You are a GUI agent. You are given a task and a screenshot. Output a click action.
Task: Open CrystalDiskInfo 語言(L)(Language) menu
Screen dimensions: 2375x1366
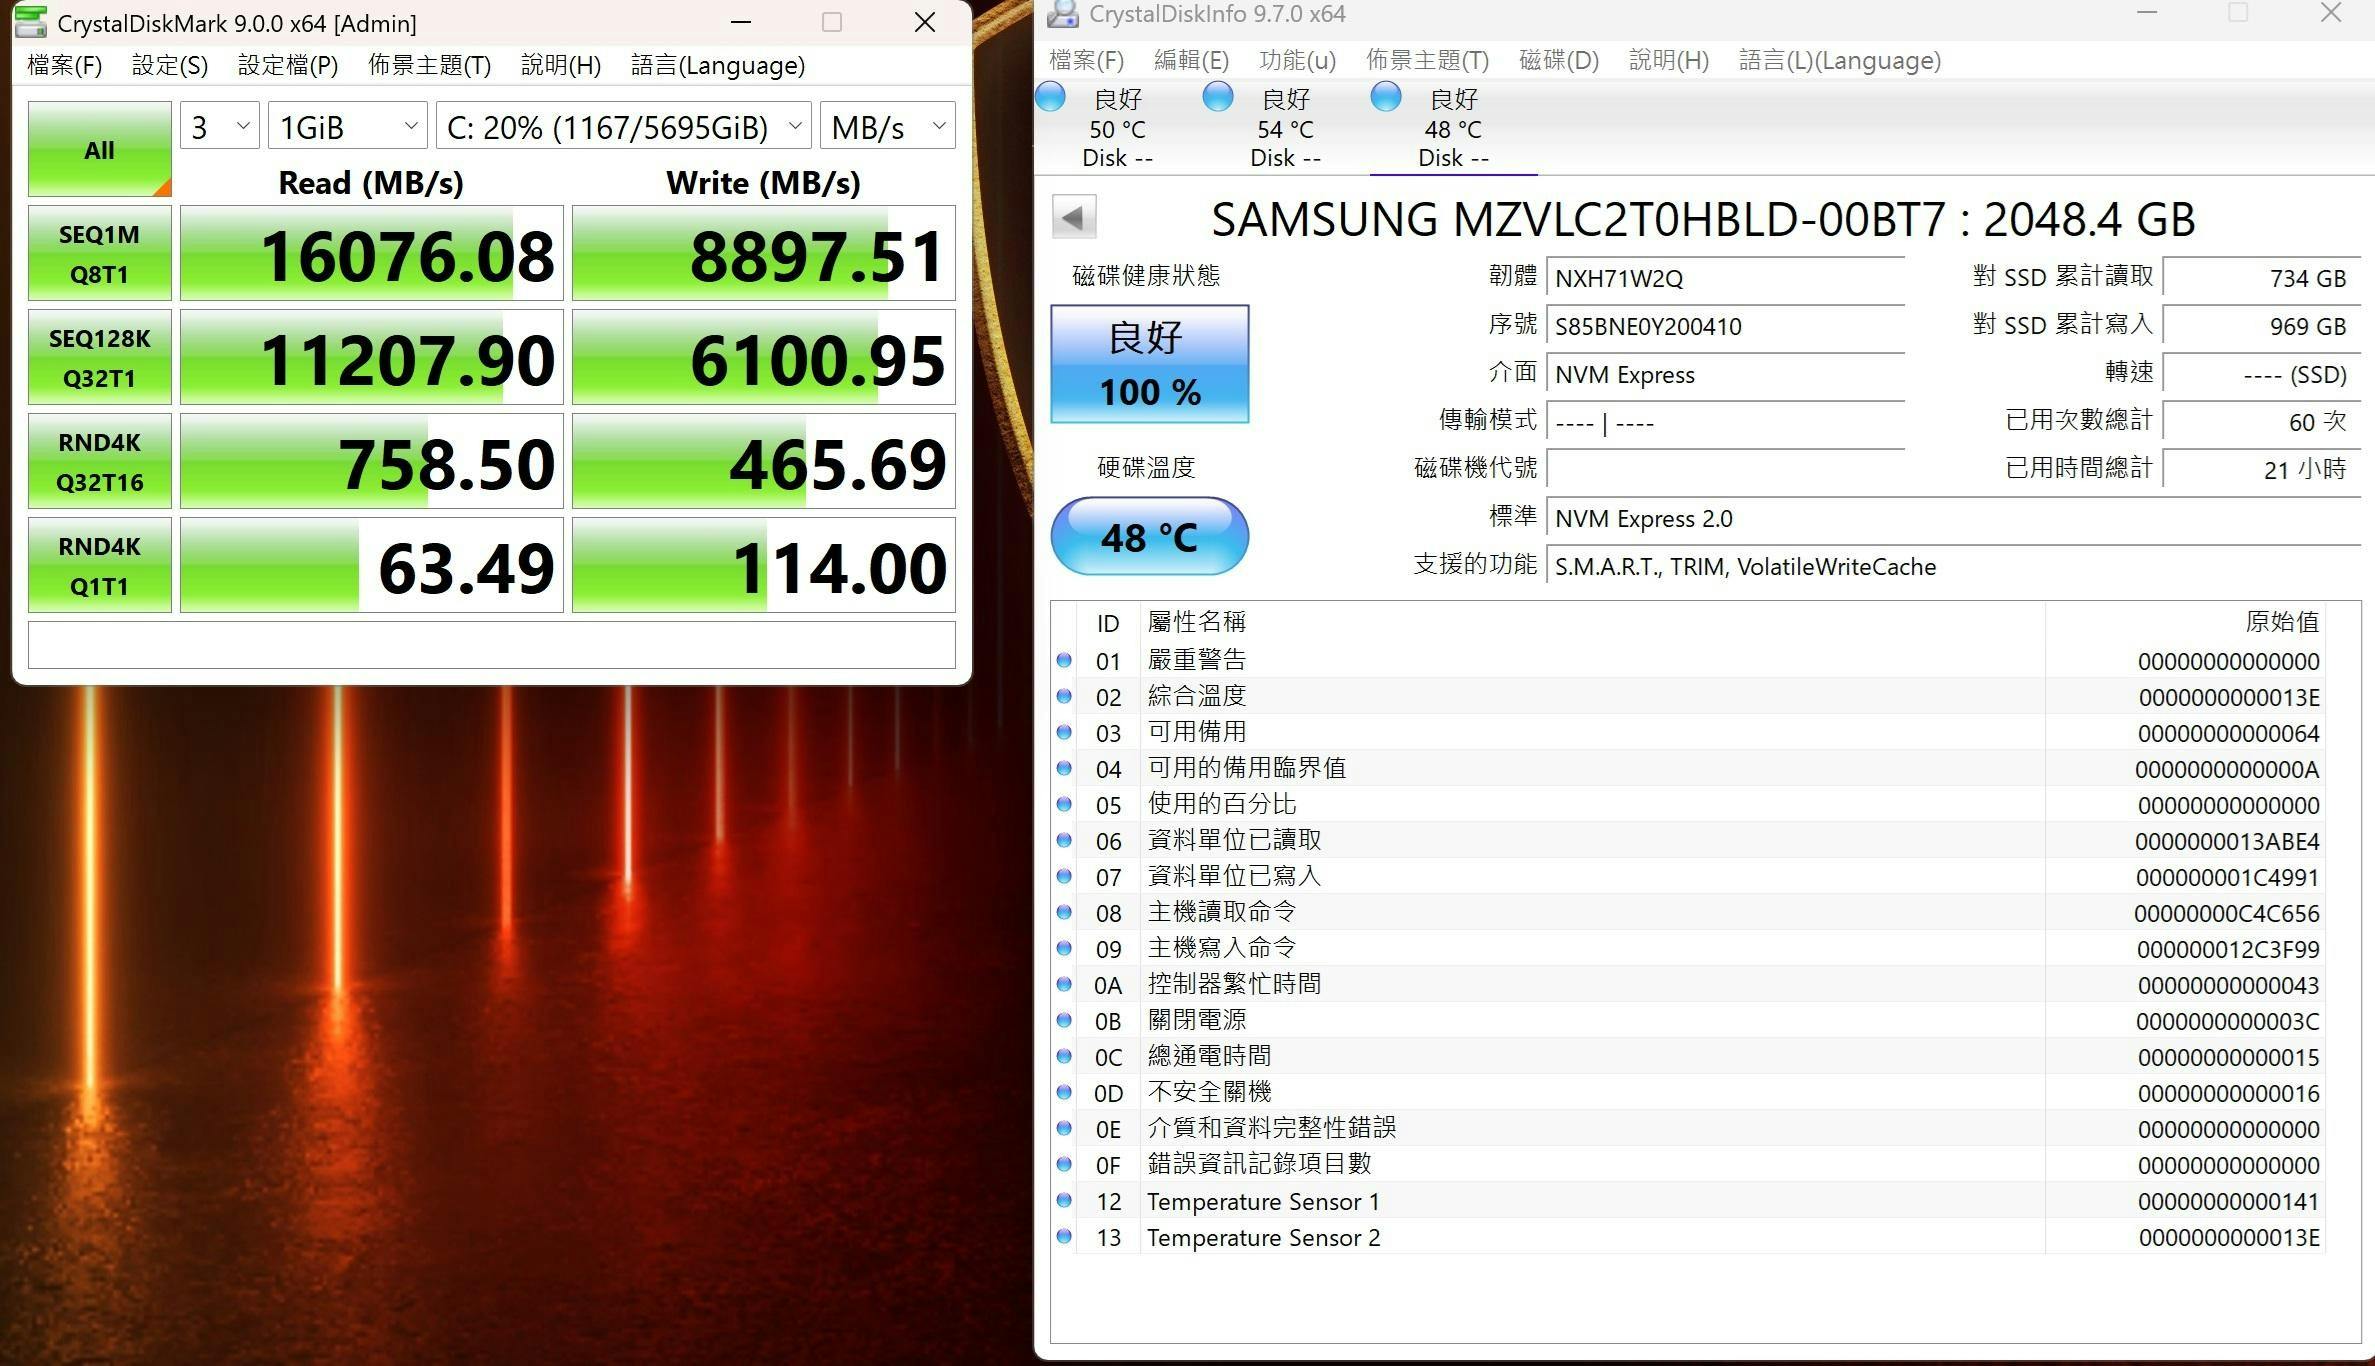[x=1840, y=61]
